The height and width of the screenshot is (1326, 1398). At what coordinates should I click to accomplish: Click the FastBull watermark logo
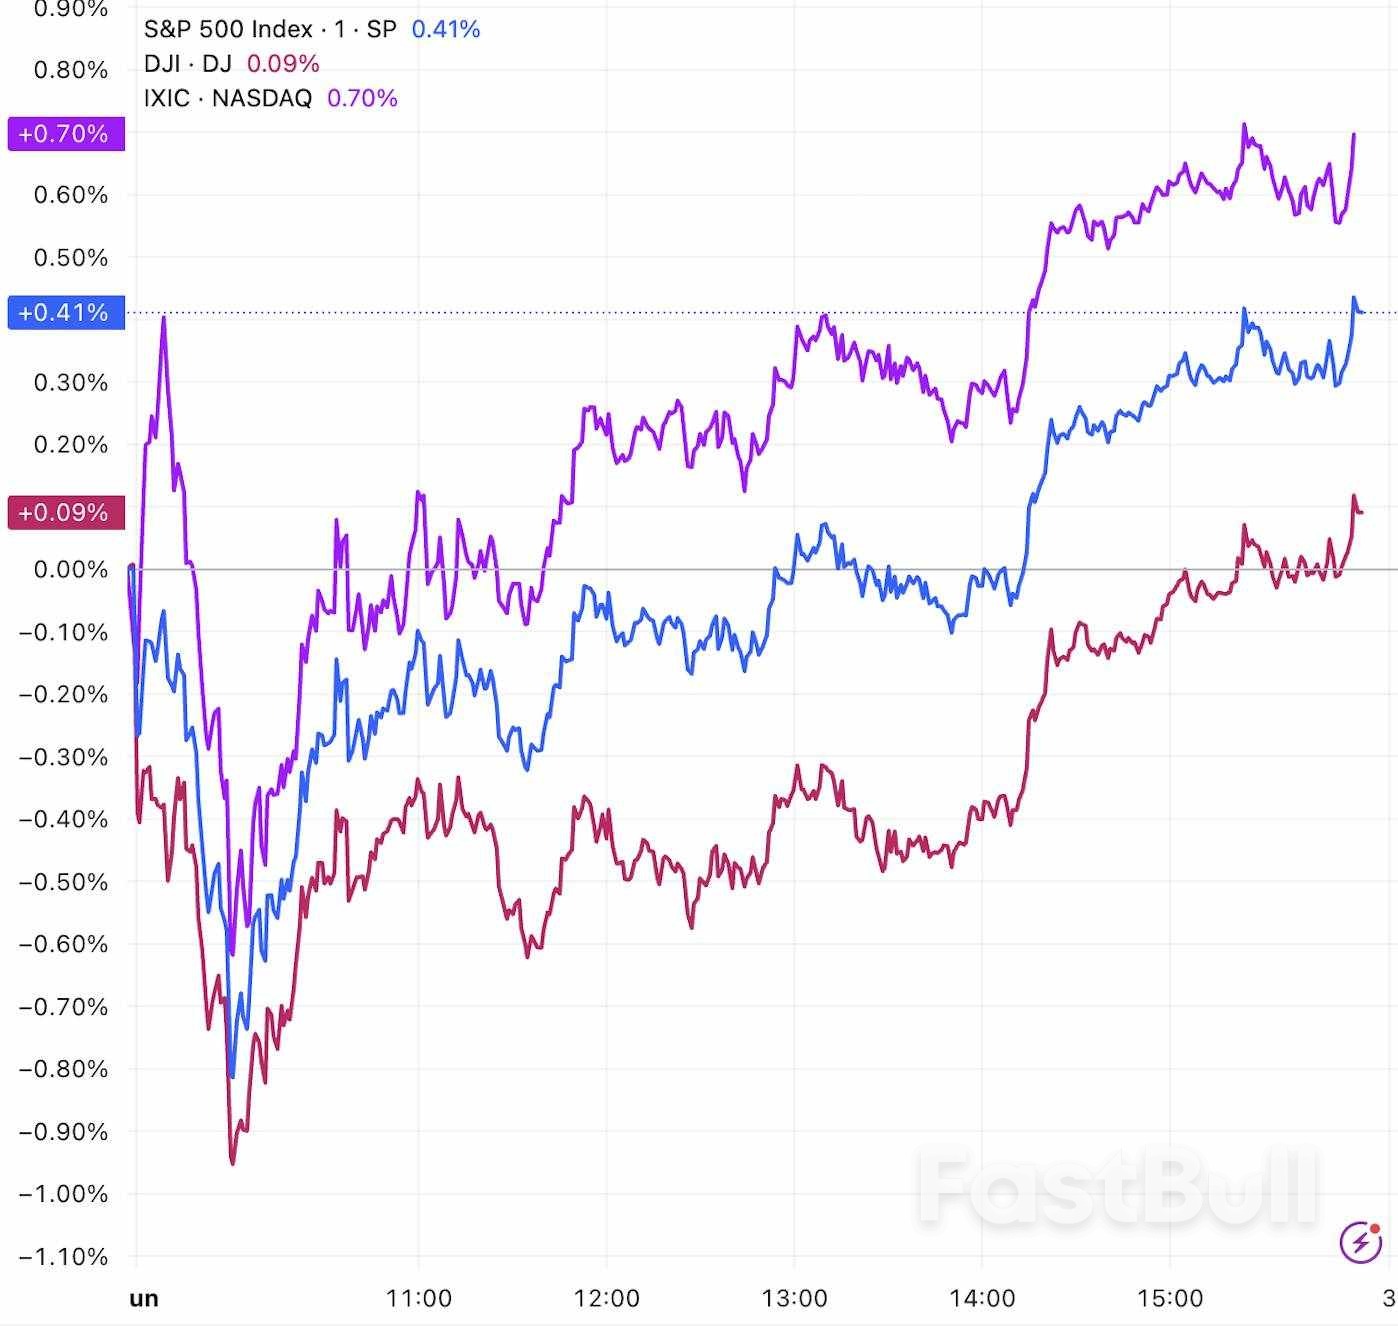[x=1115, y=1190]
